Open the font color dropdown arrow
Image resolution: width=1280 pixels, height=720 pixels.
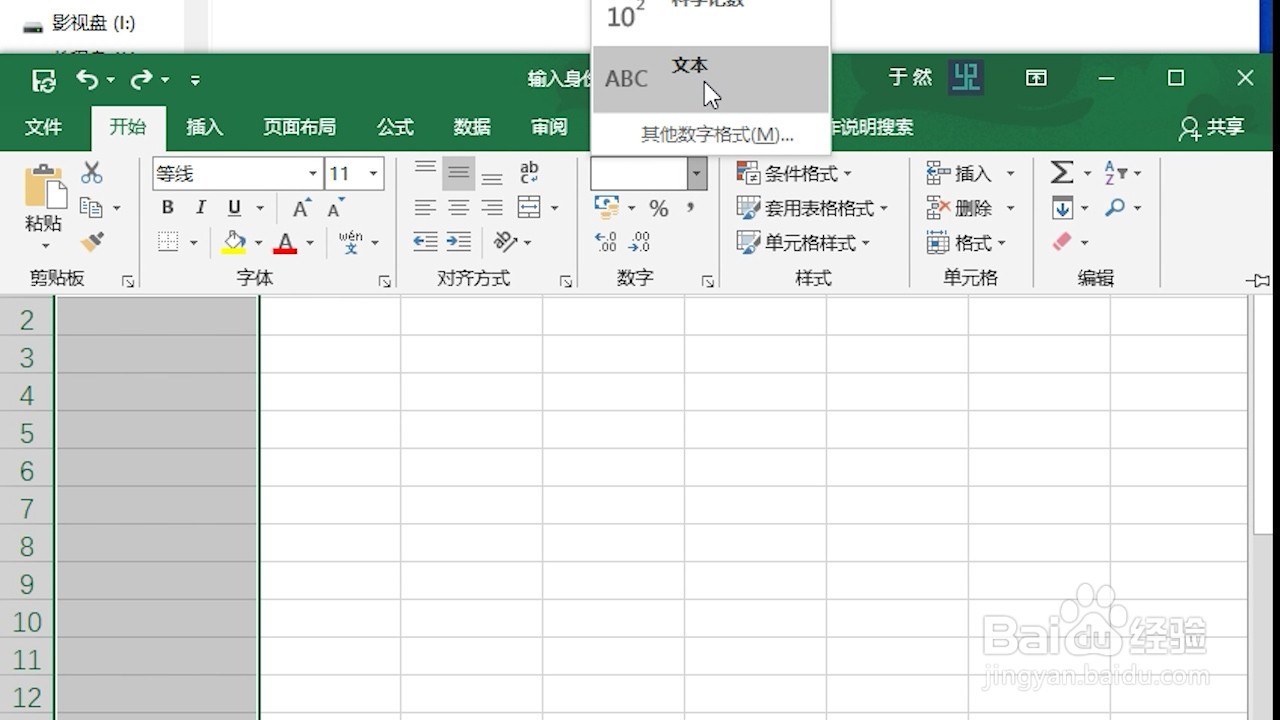tap(309, 243)
